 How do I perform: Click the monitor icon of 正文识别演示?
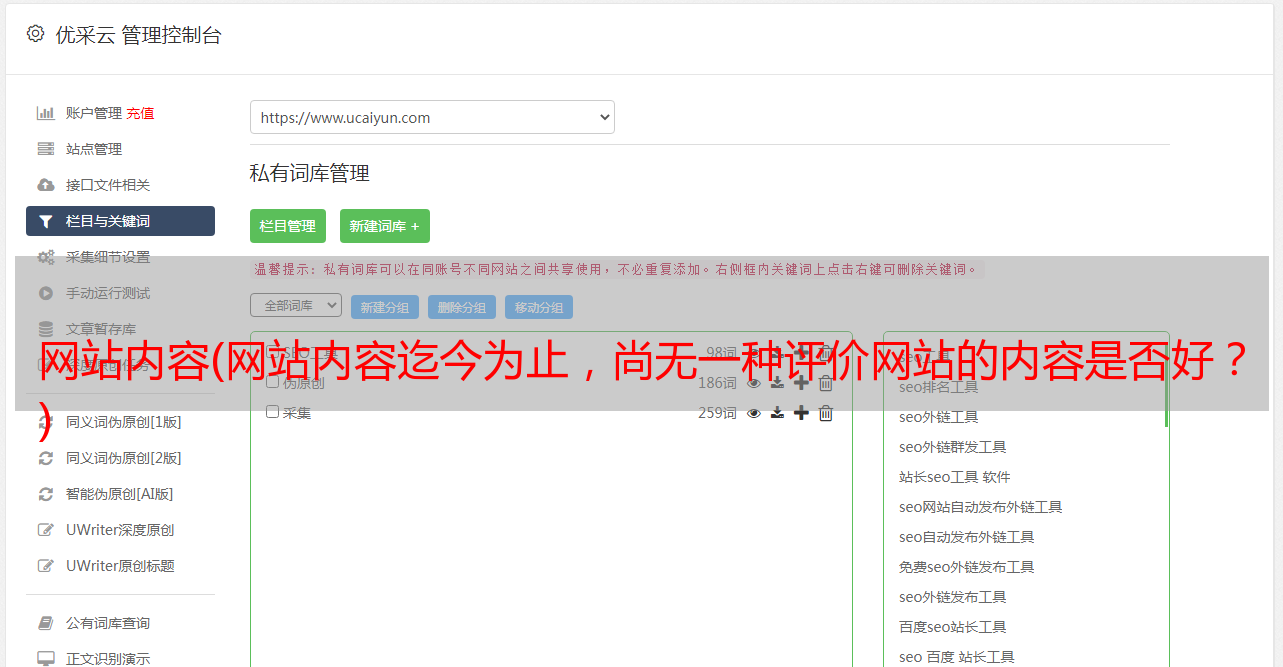pyautogui.click(x=46, y=659)
